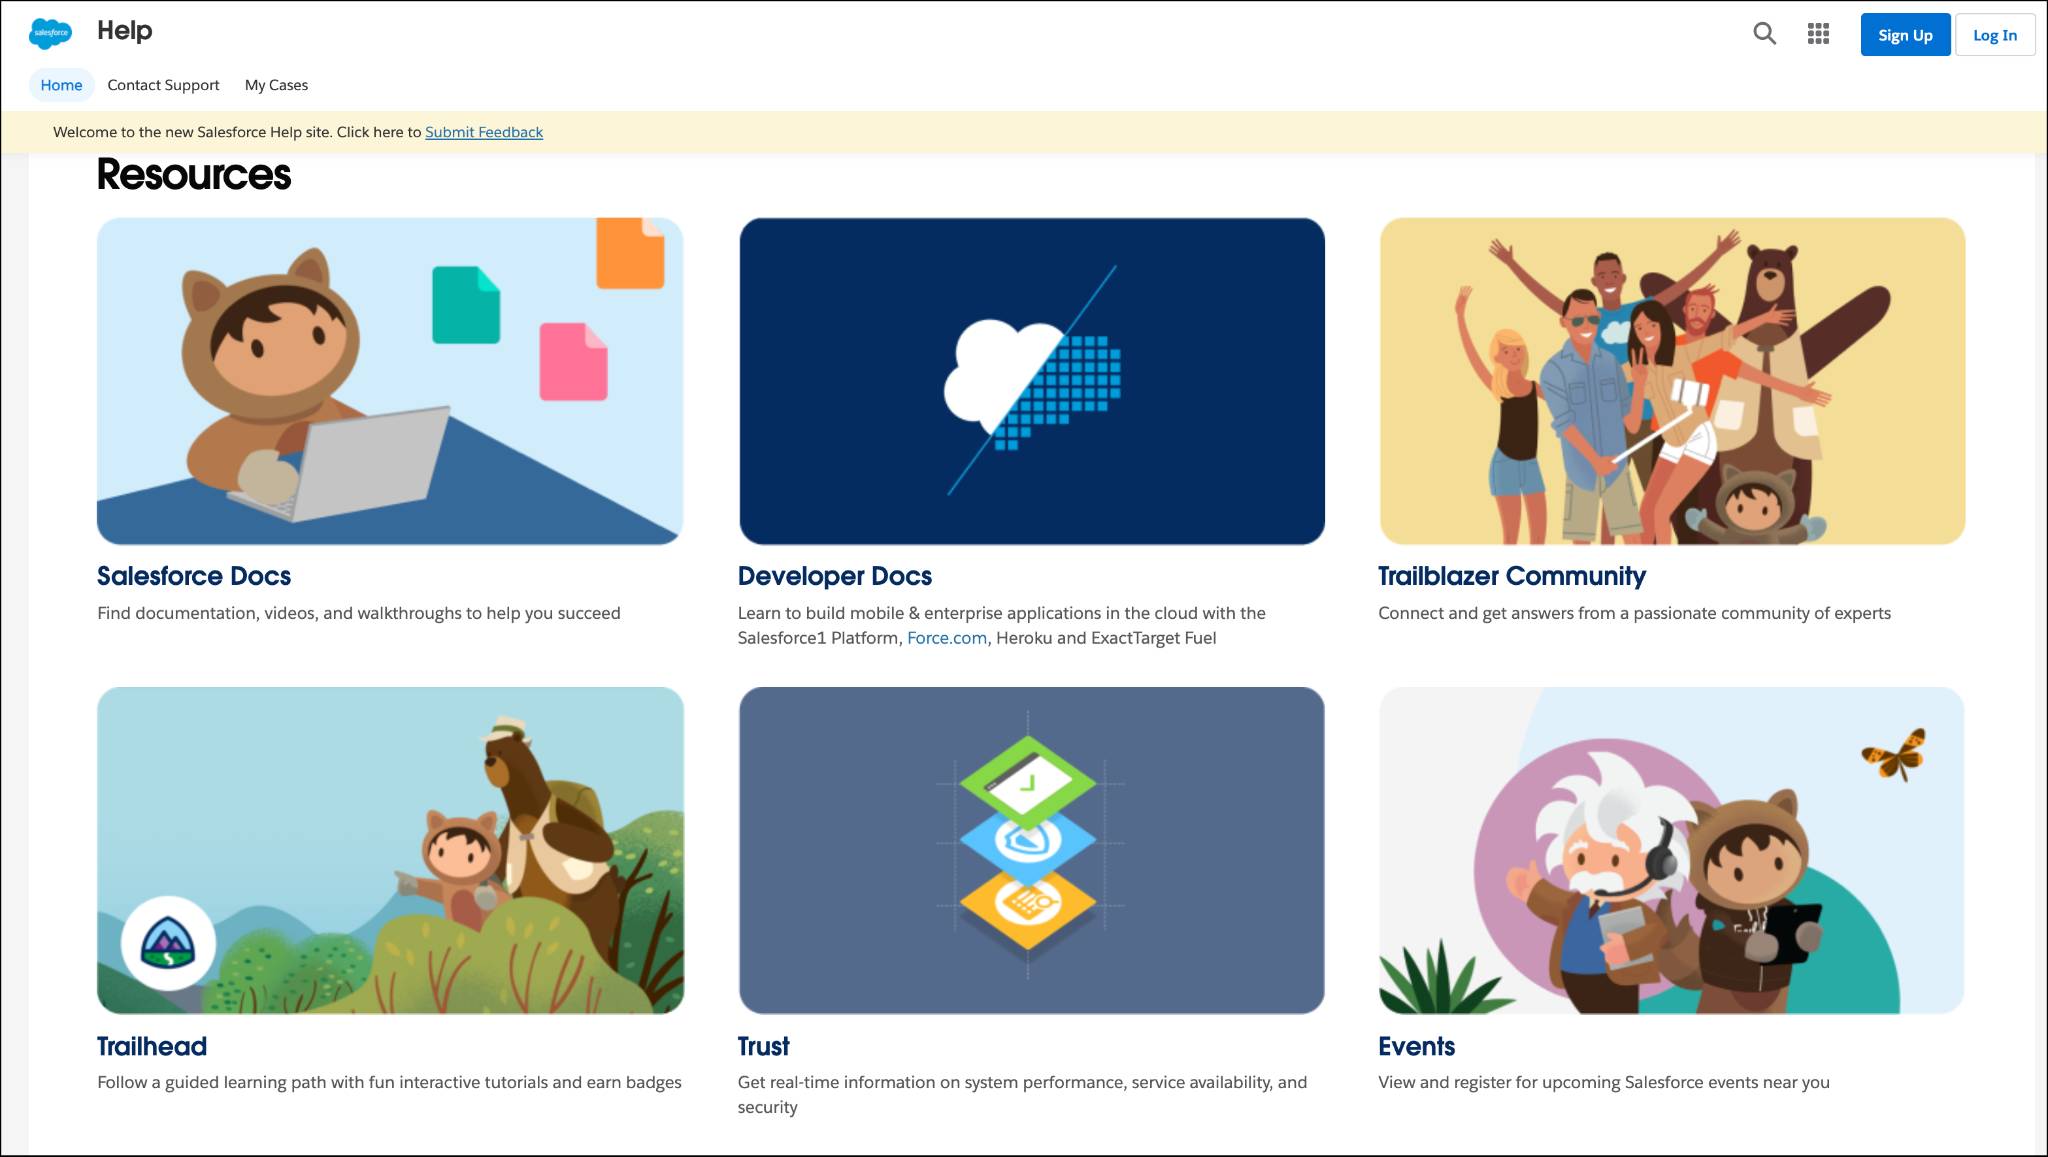Click the grid/apps icon in header
This screenshot has width=2048, height=1157.
point(1819,35)
